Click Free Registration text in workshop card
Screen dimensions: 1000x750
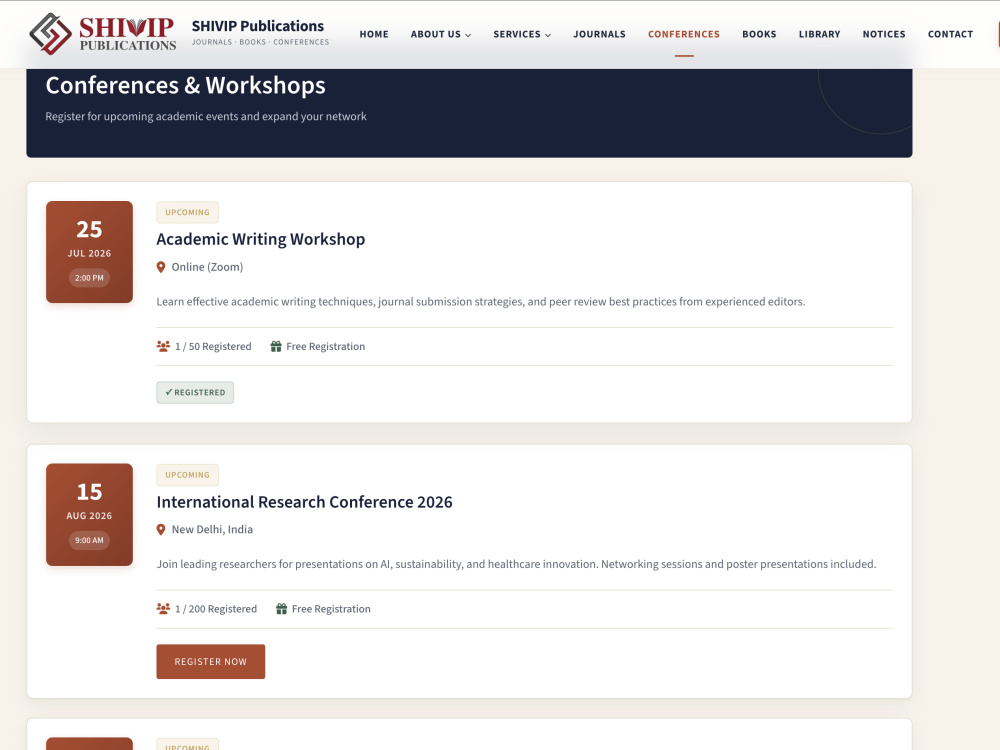pyautogui.click(x=326, y=346)
